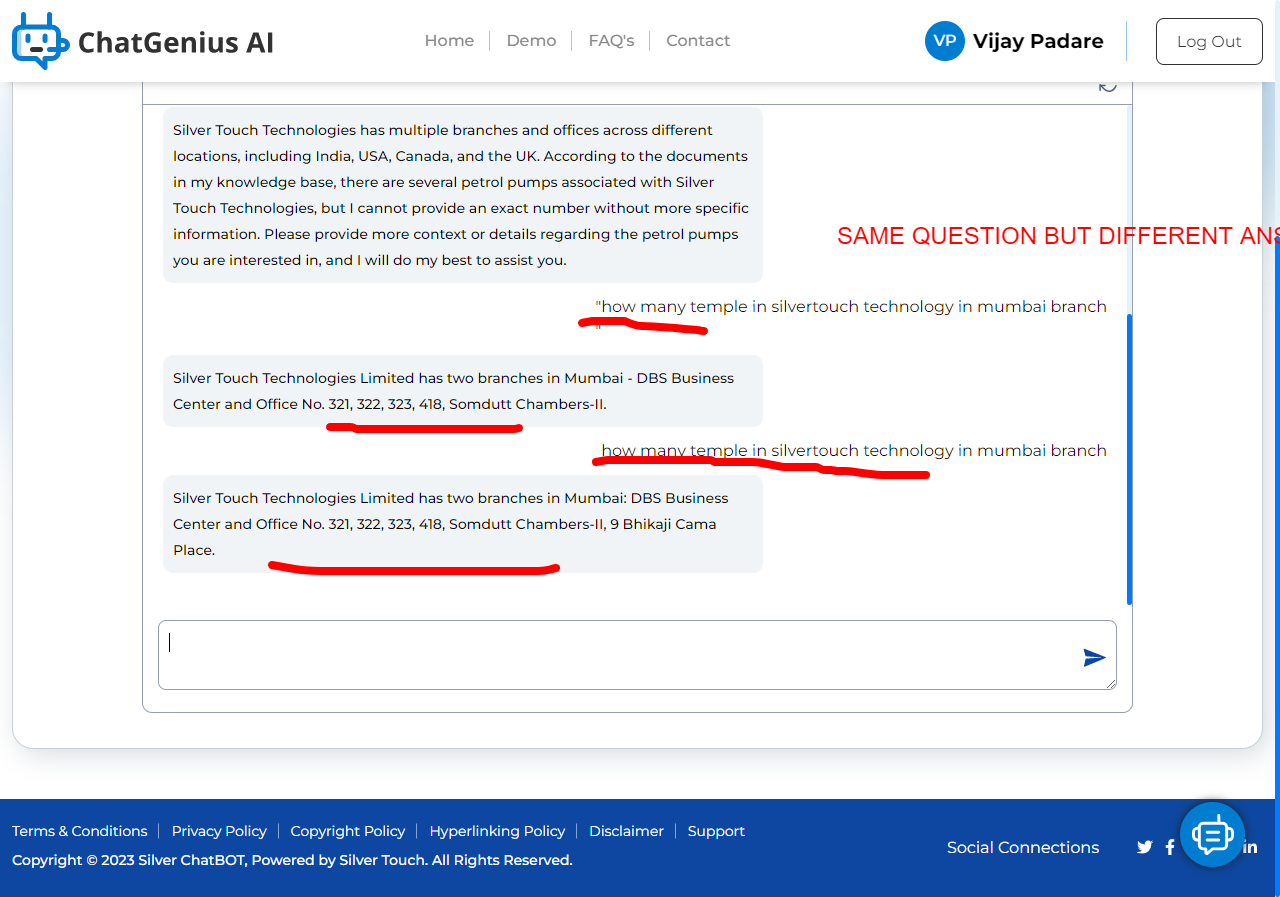Open the Twitter social link
This screenshot has width=1280, height=897.
point(1145,847)
